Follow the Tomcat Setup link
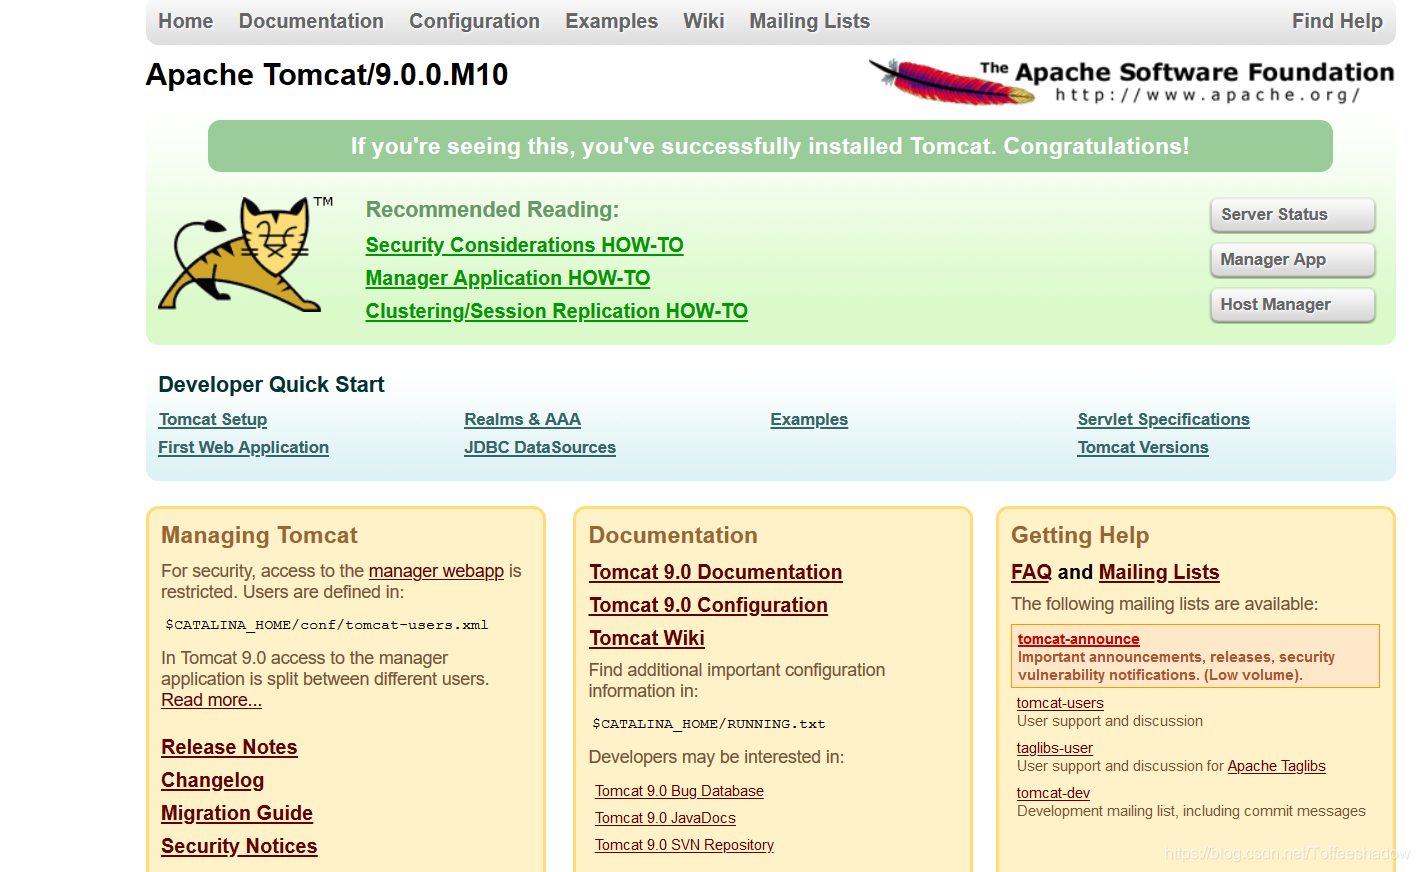This screenshot has width=1420, height=872. click(x=212, y=420)
